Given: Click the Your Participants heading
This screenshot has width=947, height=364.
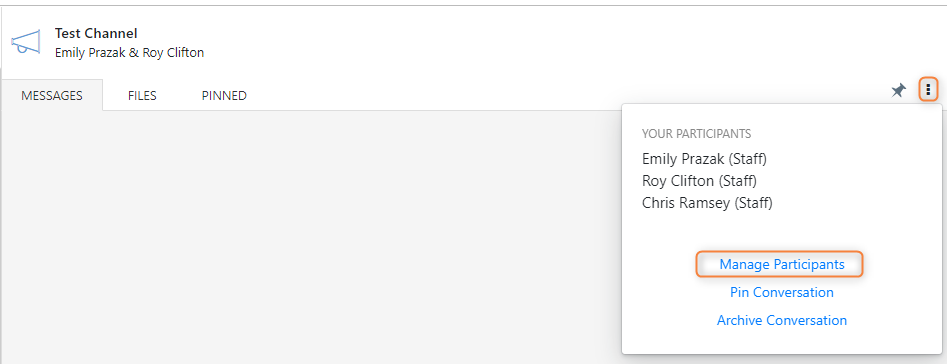Looking at the screenshot, I should pyautogui.click(x=696, y=133).
